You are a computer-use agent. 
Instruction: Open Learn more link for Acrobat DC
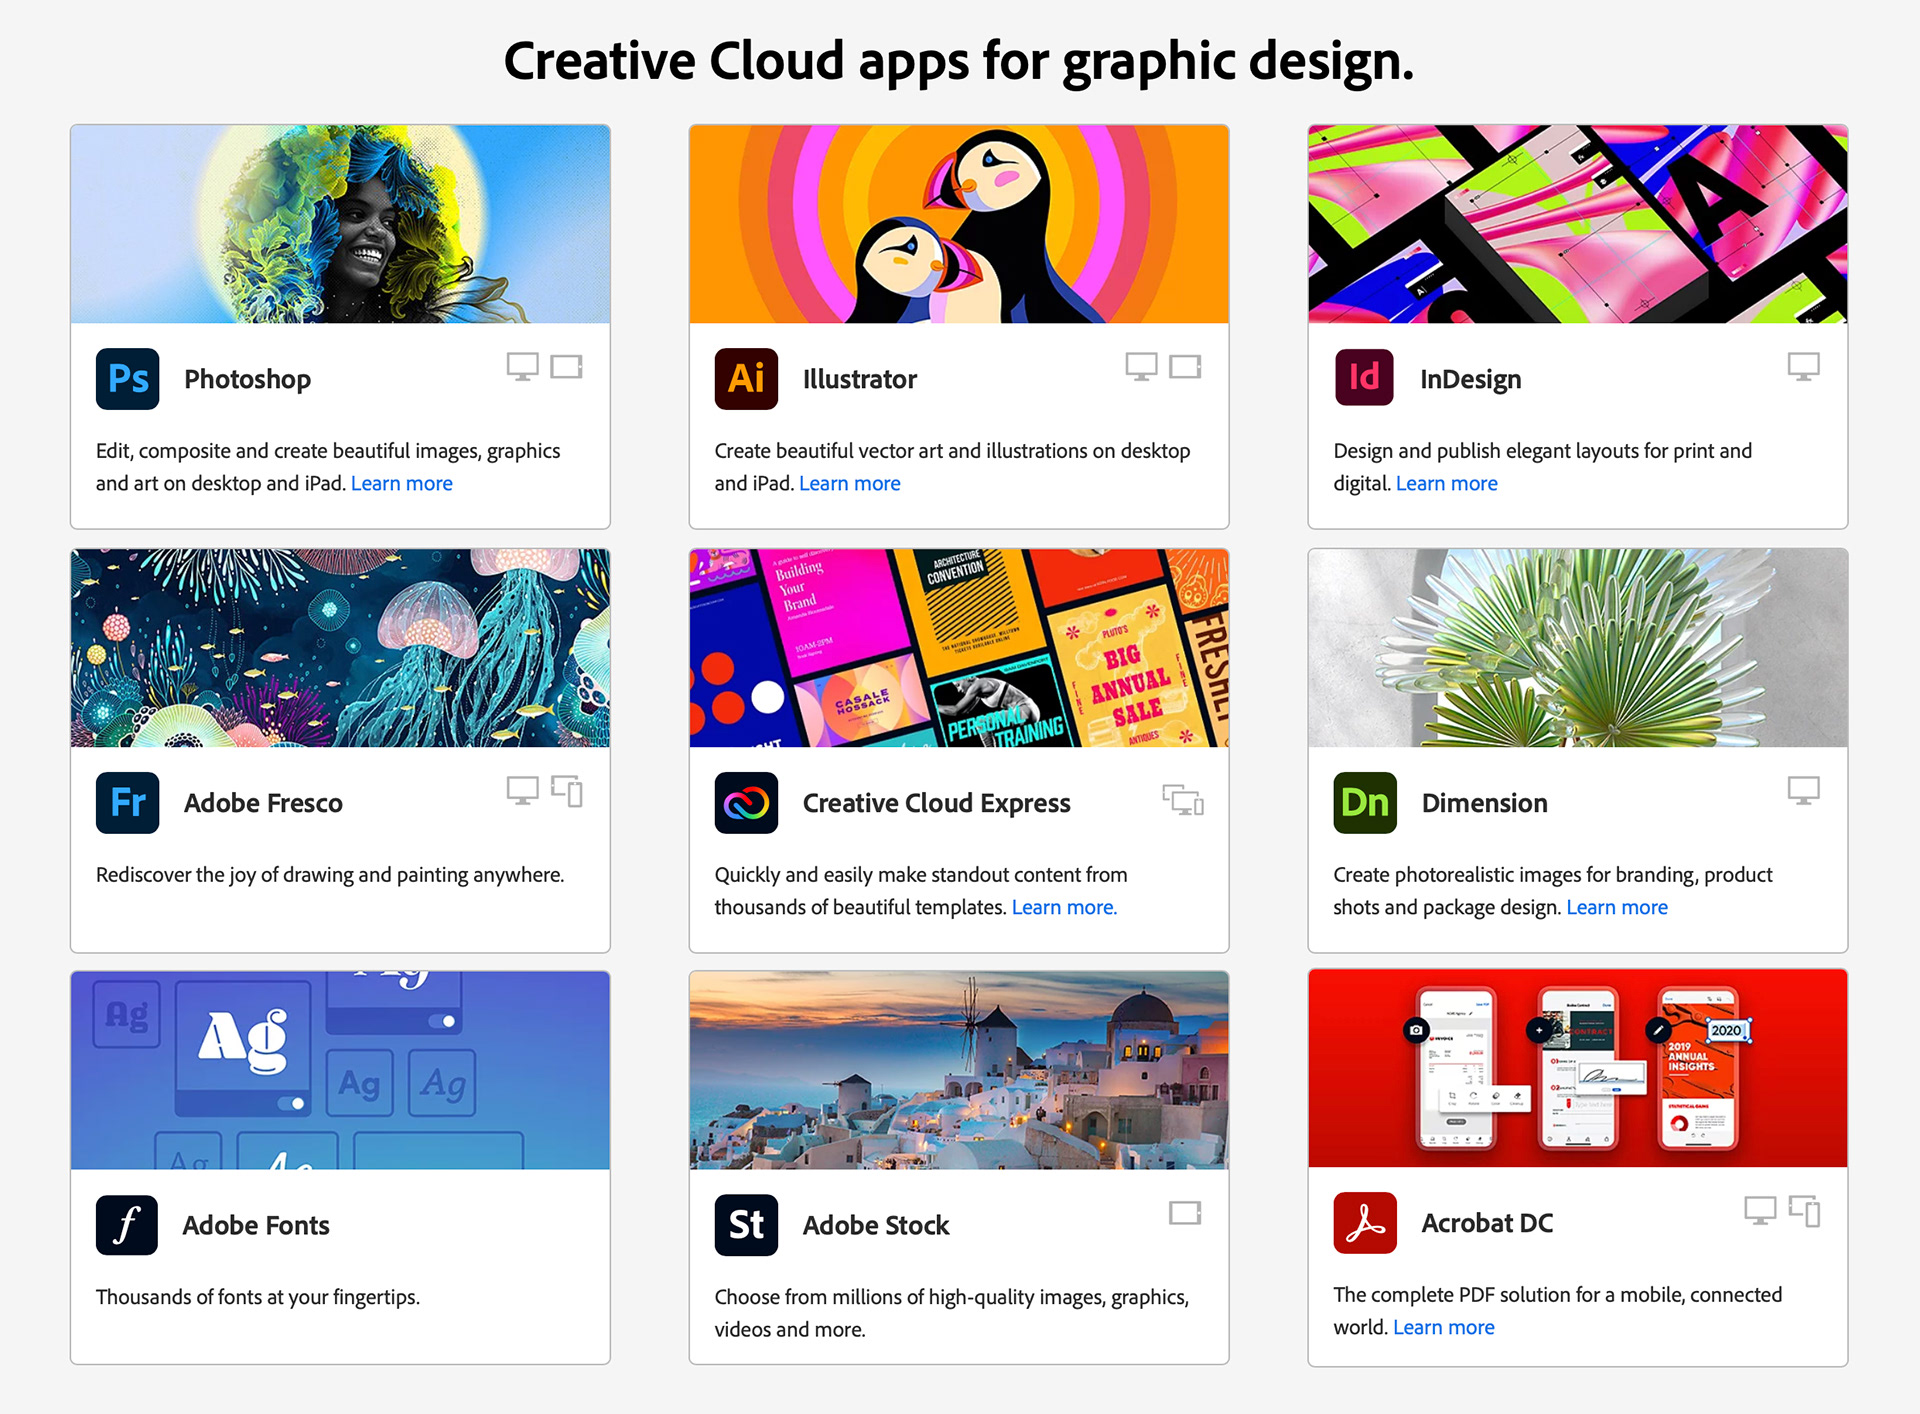point(1444,1328)
